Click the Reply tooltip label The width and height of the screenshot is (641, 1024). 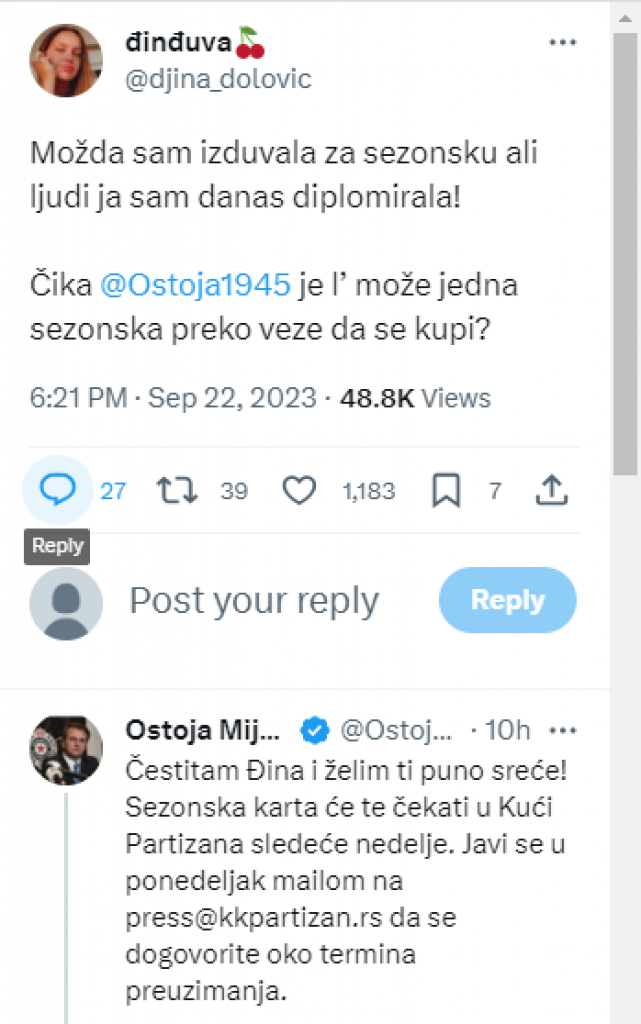tap(57, 546)
